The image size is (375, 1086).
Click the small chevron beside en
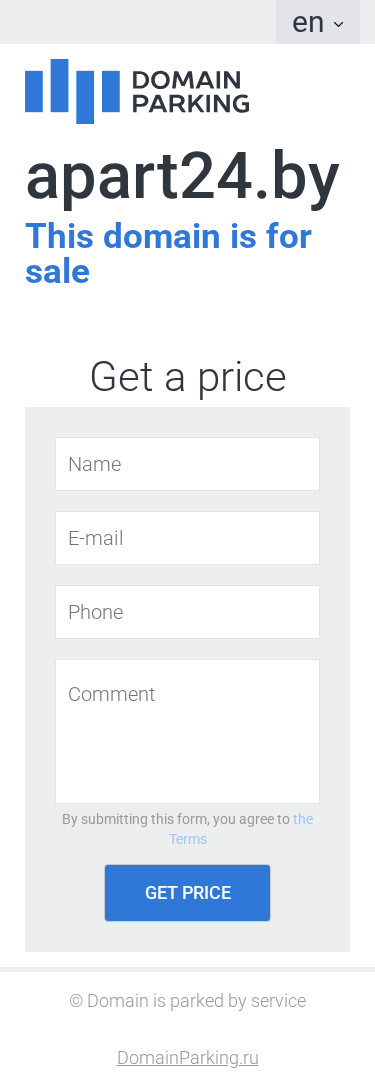(x=338, y=24)
